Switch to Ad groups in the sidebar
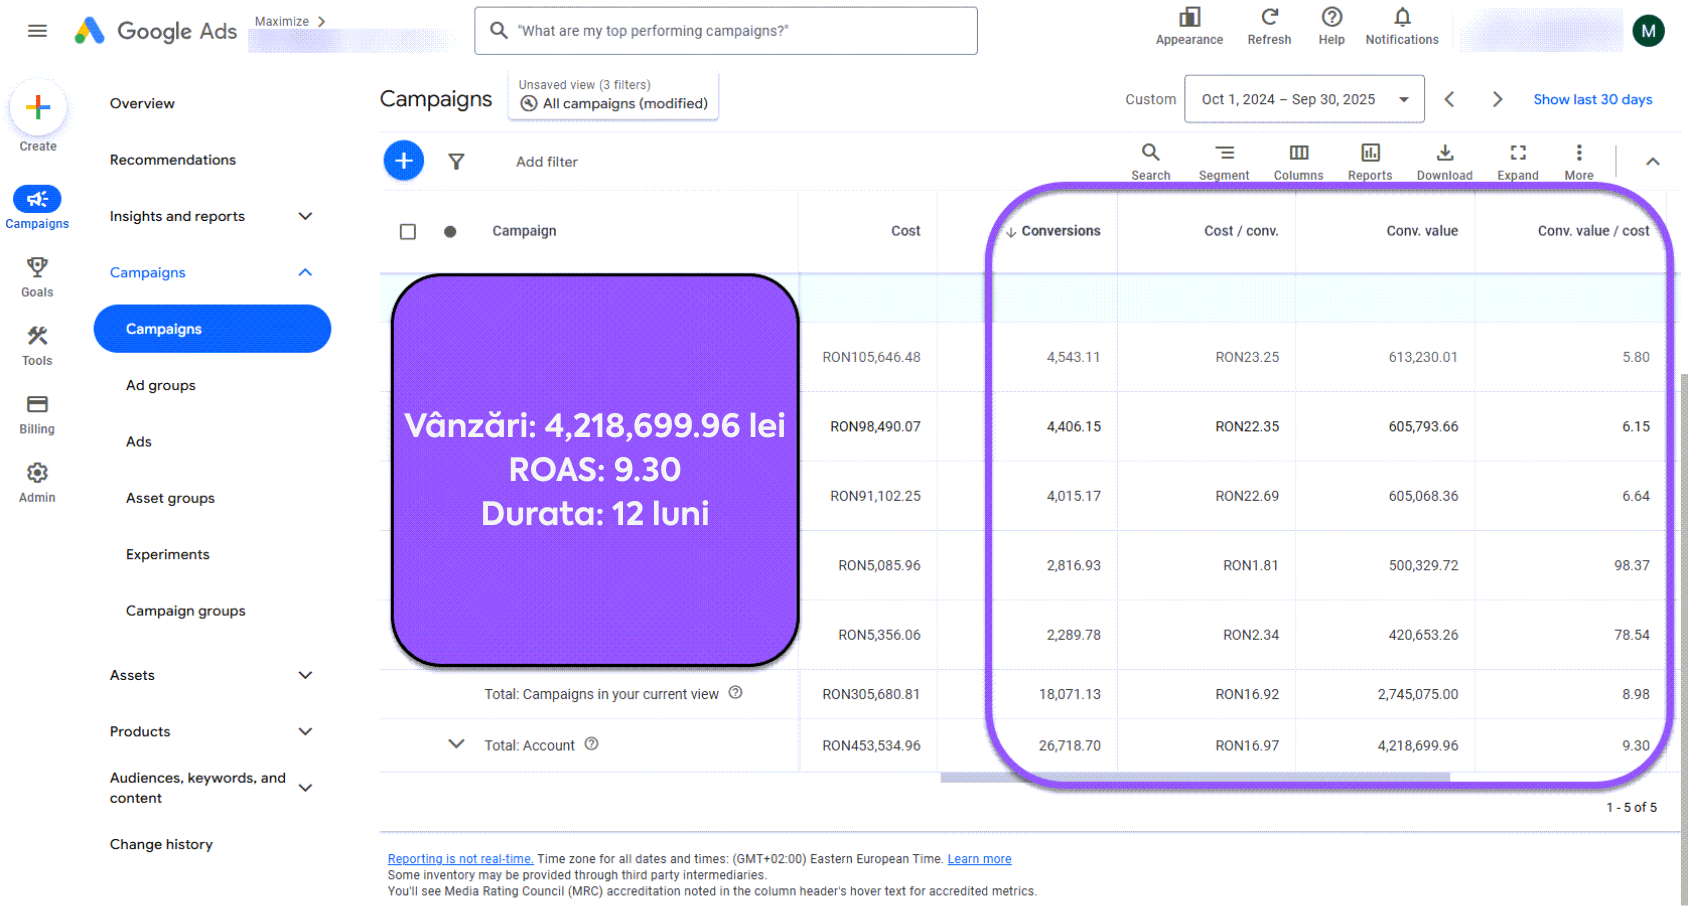Viewport: 1688px width, 909px height. (x=160, y=385)
